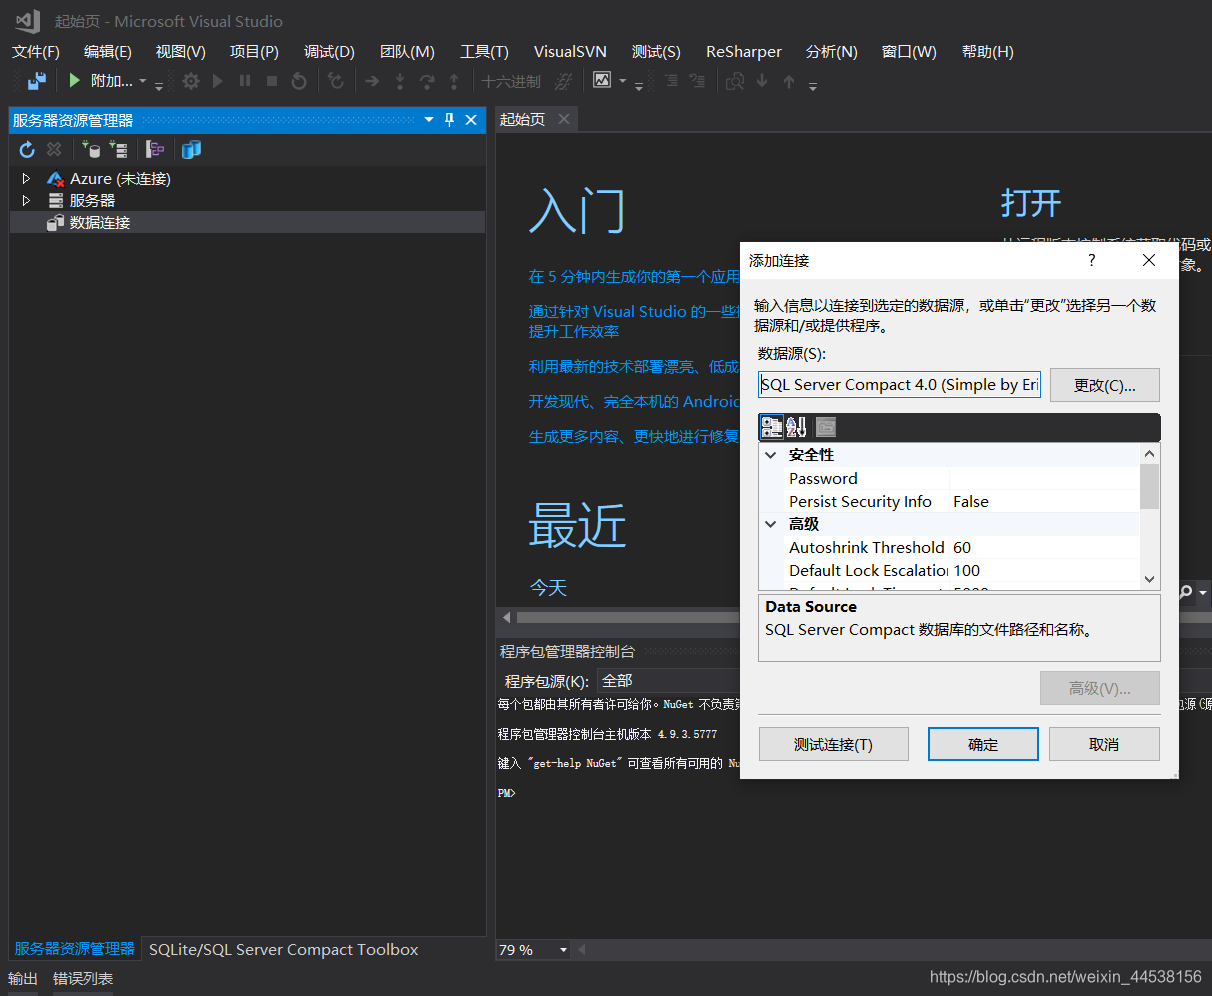
Task: Open the Output tab
Action: [23, 978]
